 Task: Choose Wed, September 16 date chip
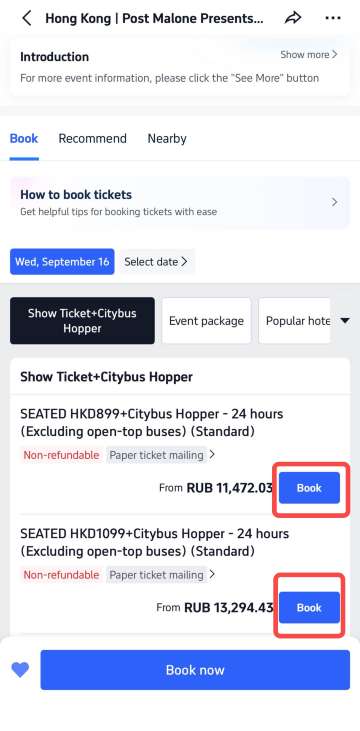[x=62, y=262]
